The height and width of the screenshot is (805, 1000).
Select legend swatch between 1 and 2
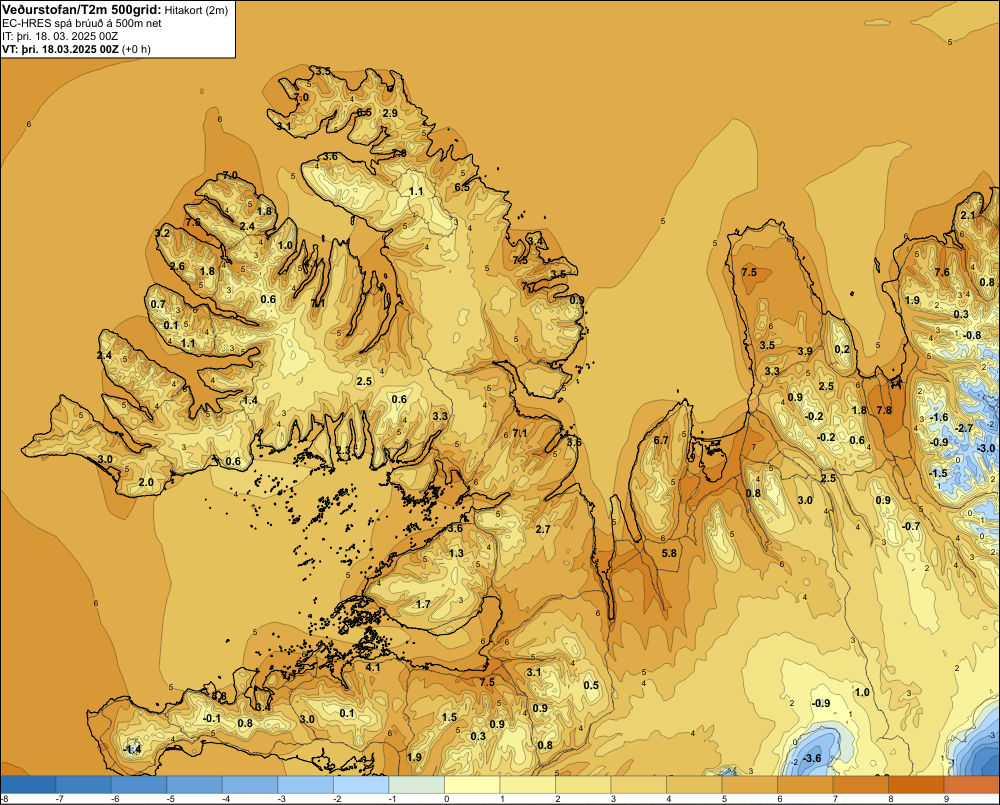[x=527, y=785]
